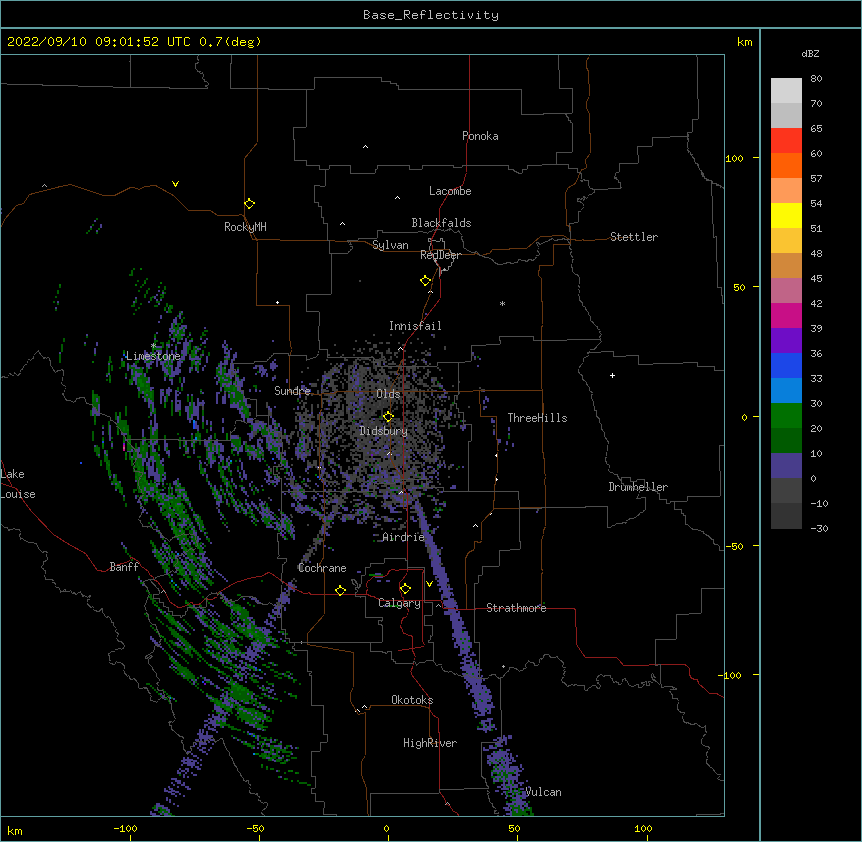Viewport: 862px width, 842px height.
Task: Click the Olds town label
Action: tap(388, 394)
